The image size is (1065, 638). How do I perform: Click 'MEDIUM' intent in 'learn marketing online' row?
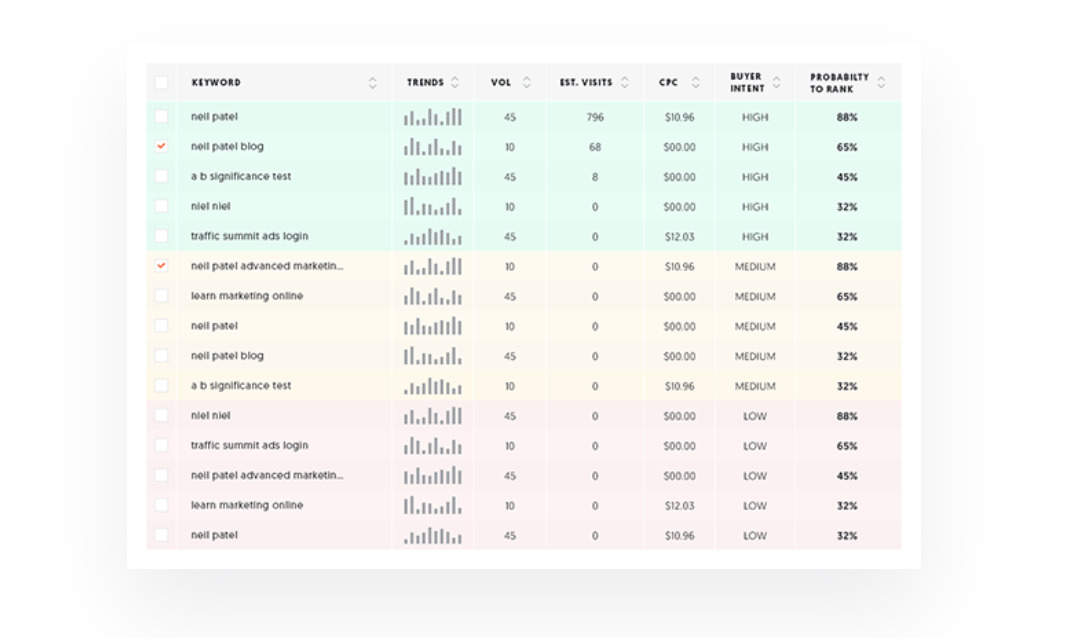pos(755,297)
